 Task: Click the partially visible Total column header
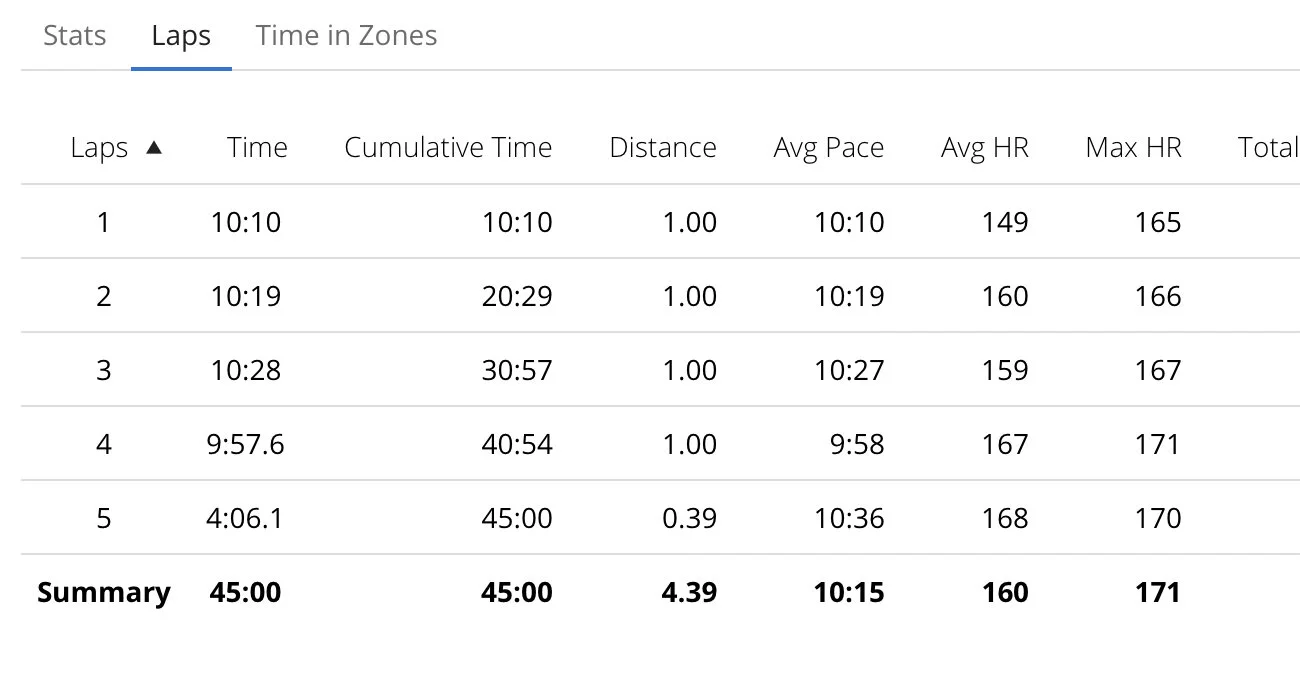(1268, 148)
